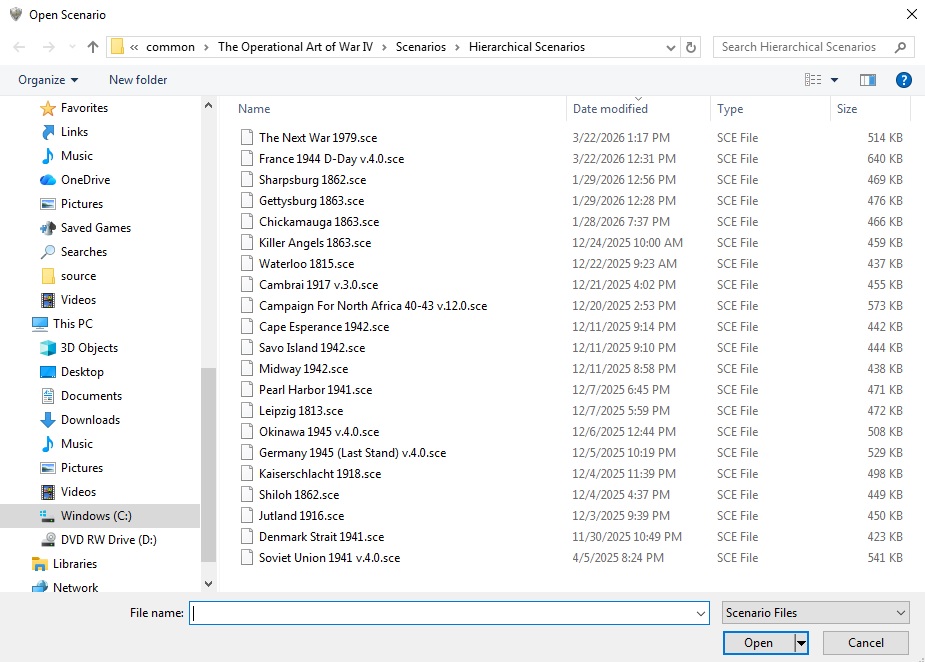
Task: Click the search magnifier in Search Hierarchical Scenarios
Action: tap(898, 47)
